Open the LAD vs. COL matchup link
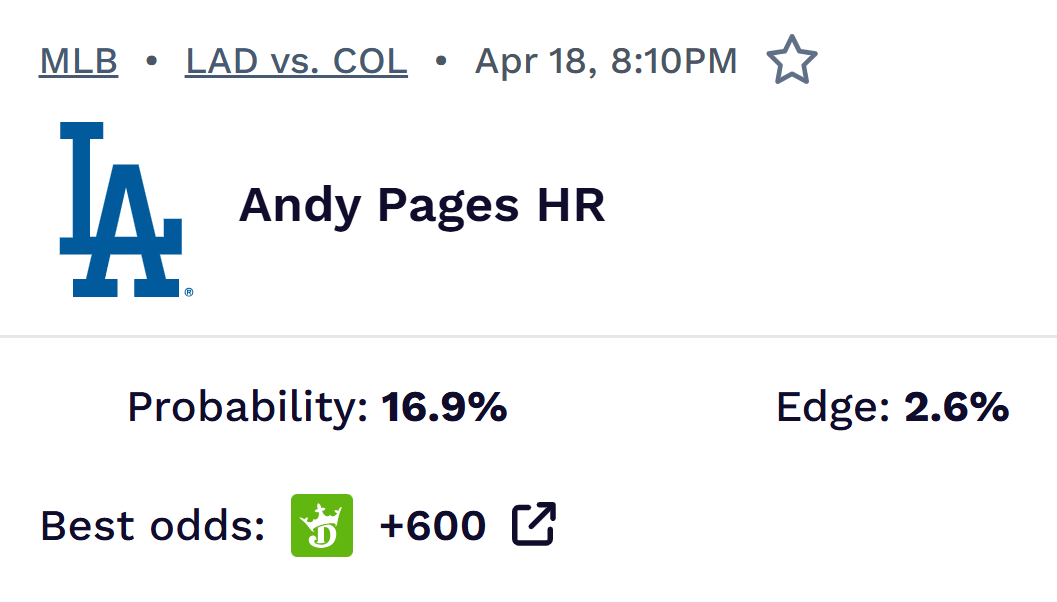1057x602 pixels. [x=296, y=62]
